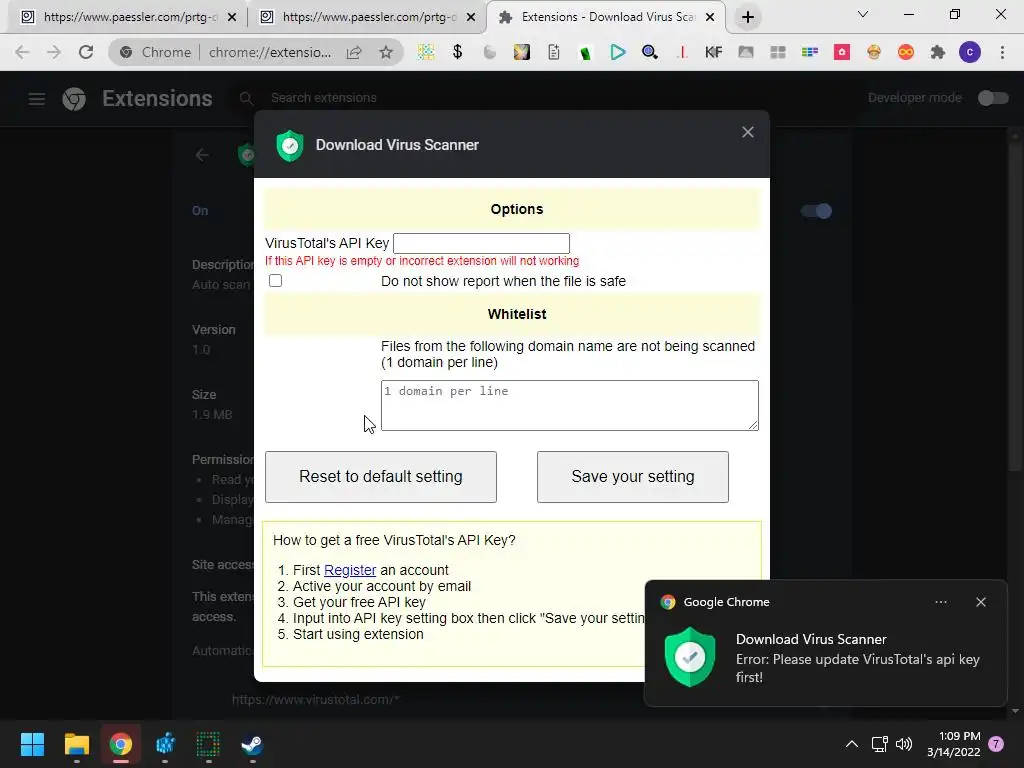1024x768 pixels.
Task: Click the chrome://extensions address bar
Action: pos(270,52)
